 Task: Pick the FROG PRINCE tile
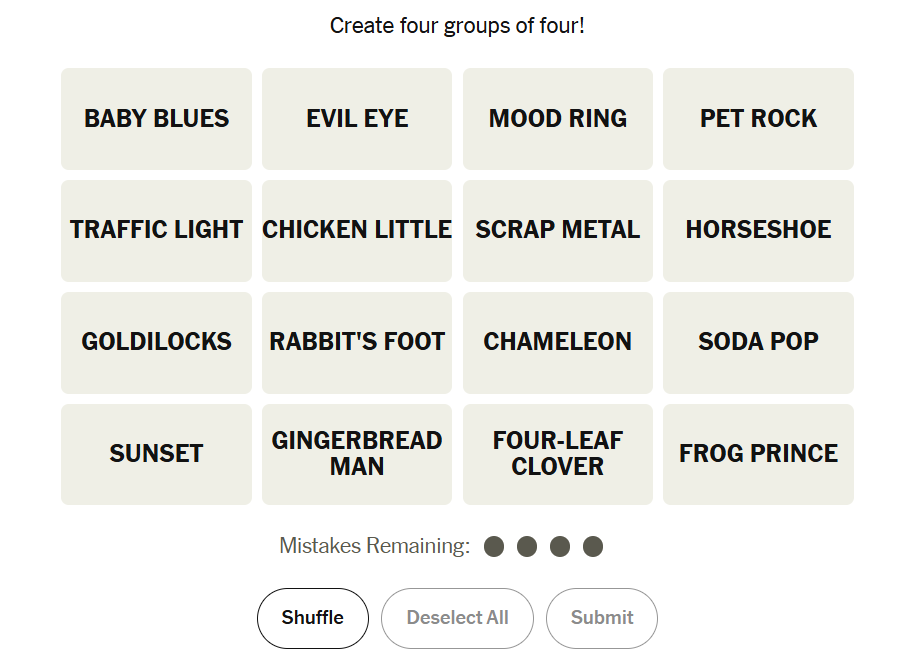[x=758, y=454]
